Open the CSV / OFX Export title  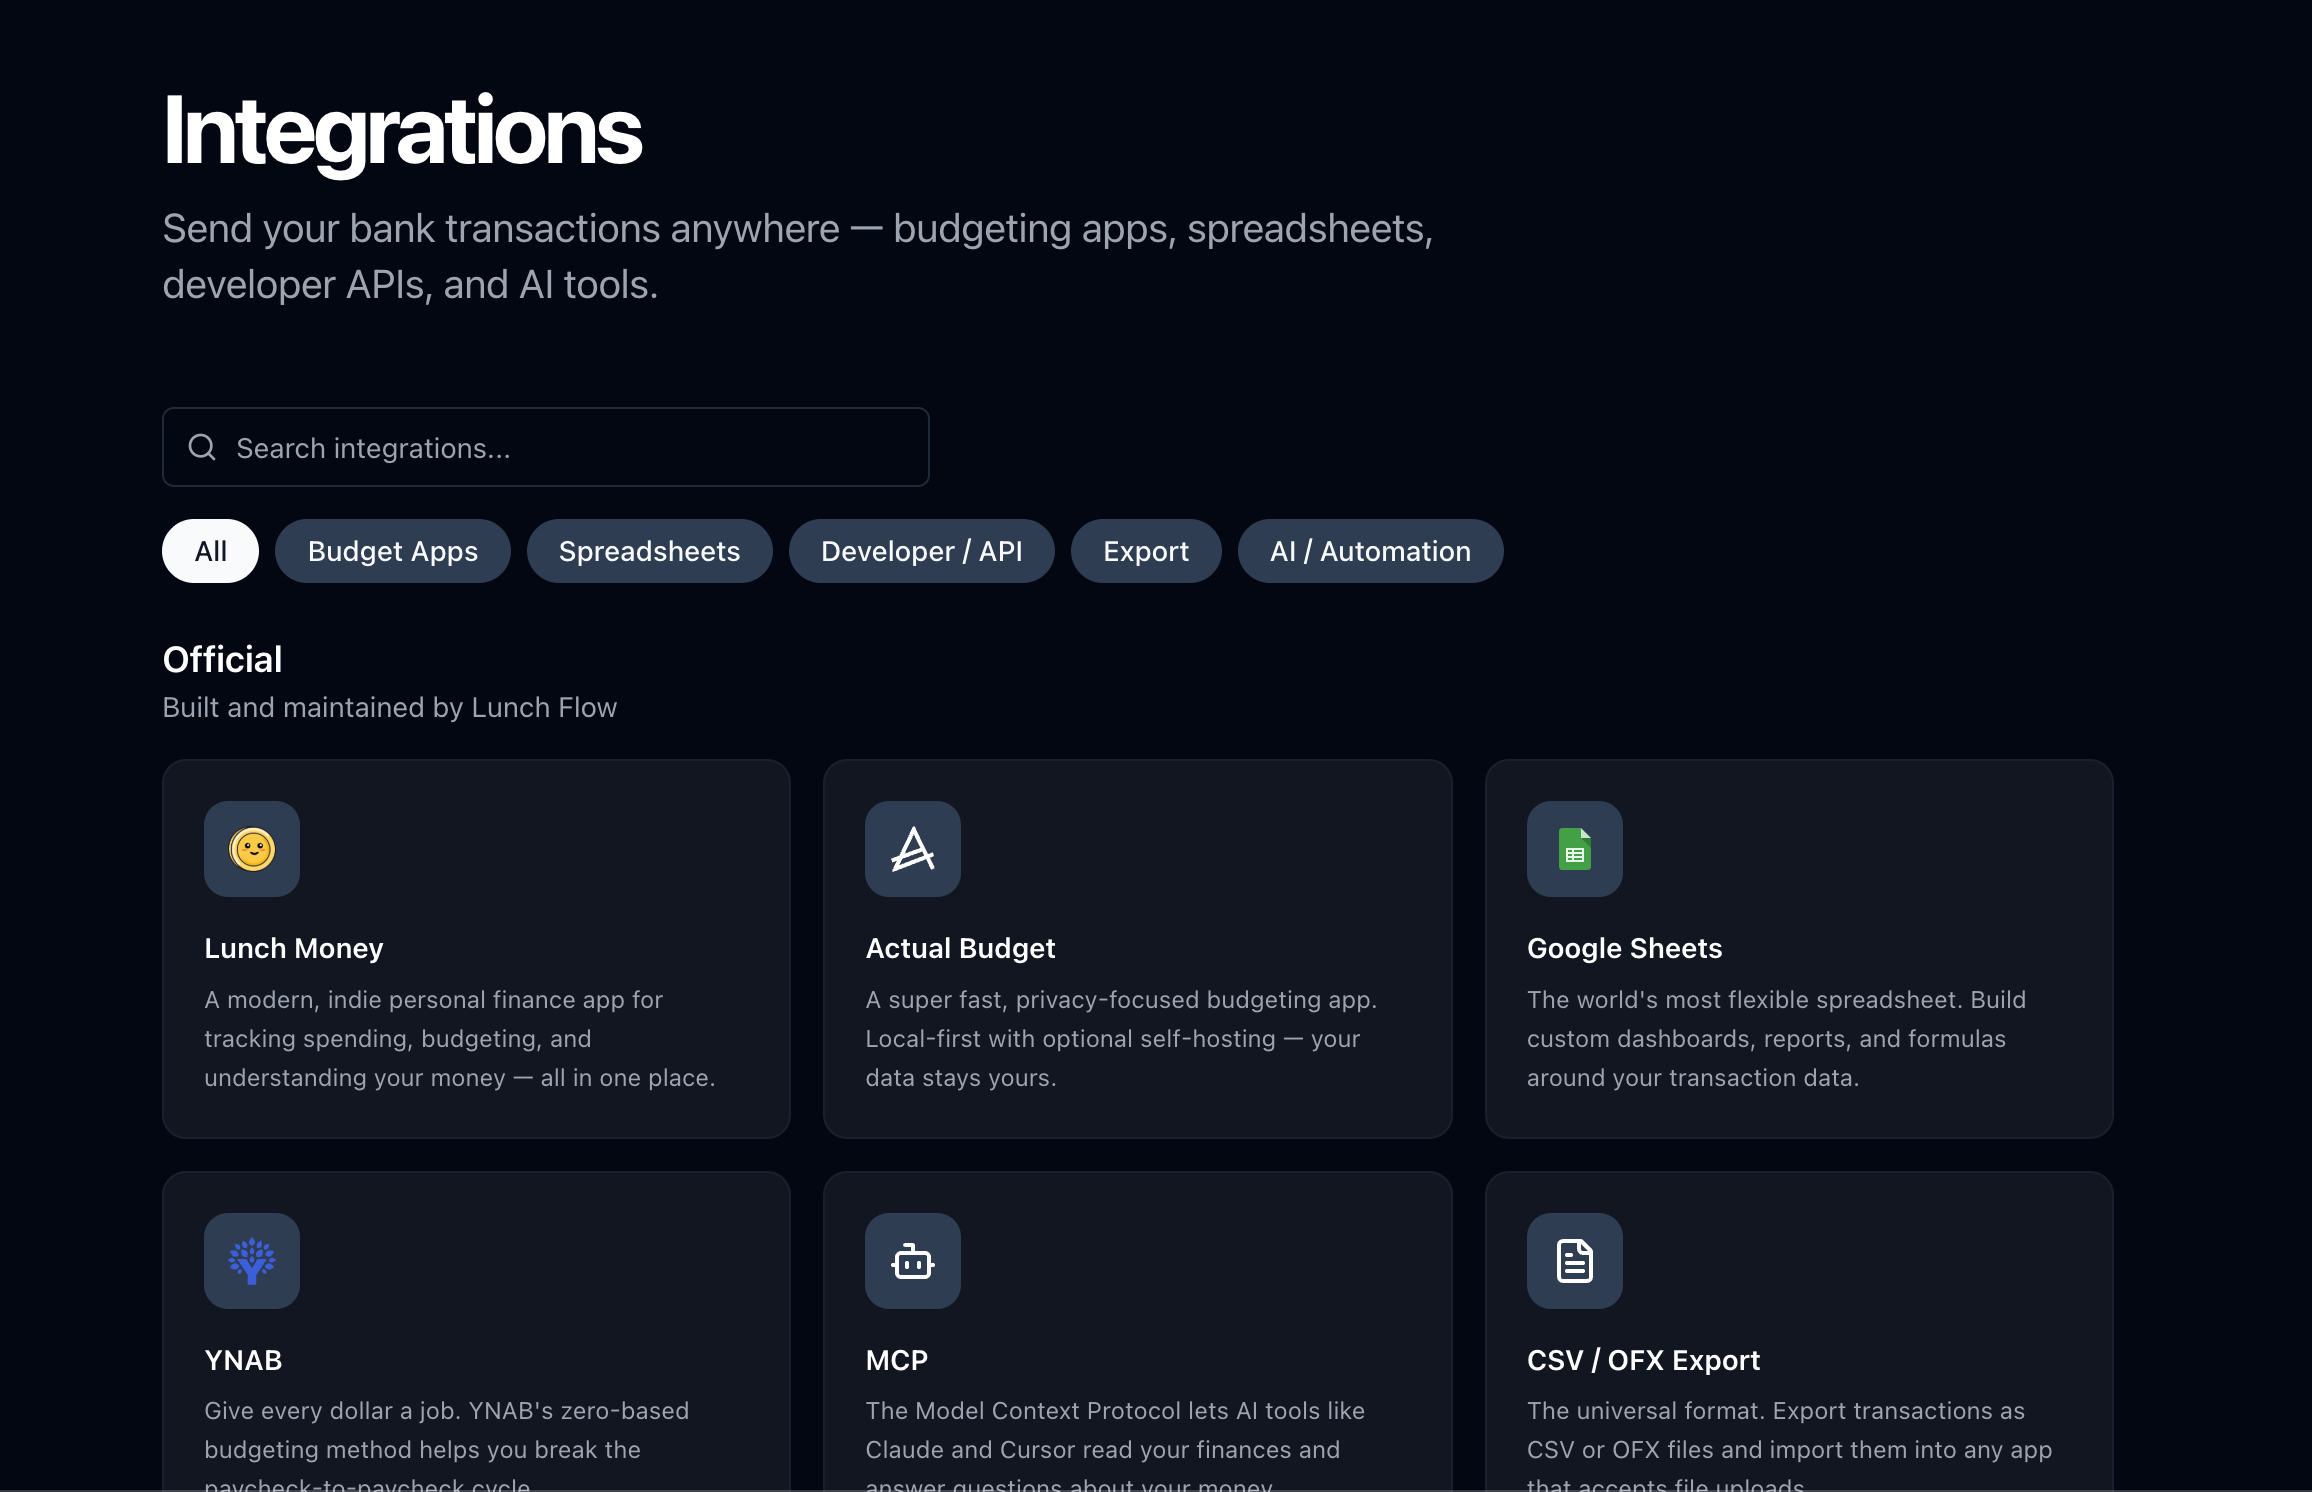1643,1360
